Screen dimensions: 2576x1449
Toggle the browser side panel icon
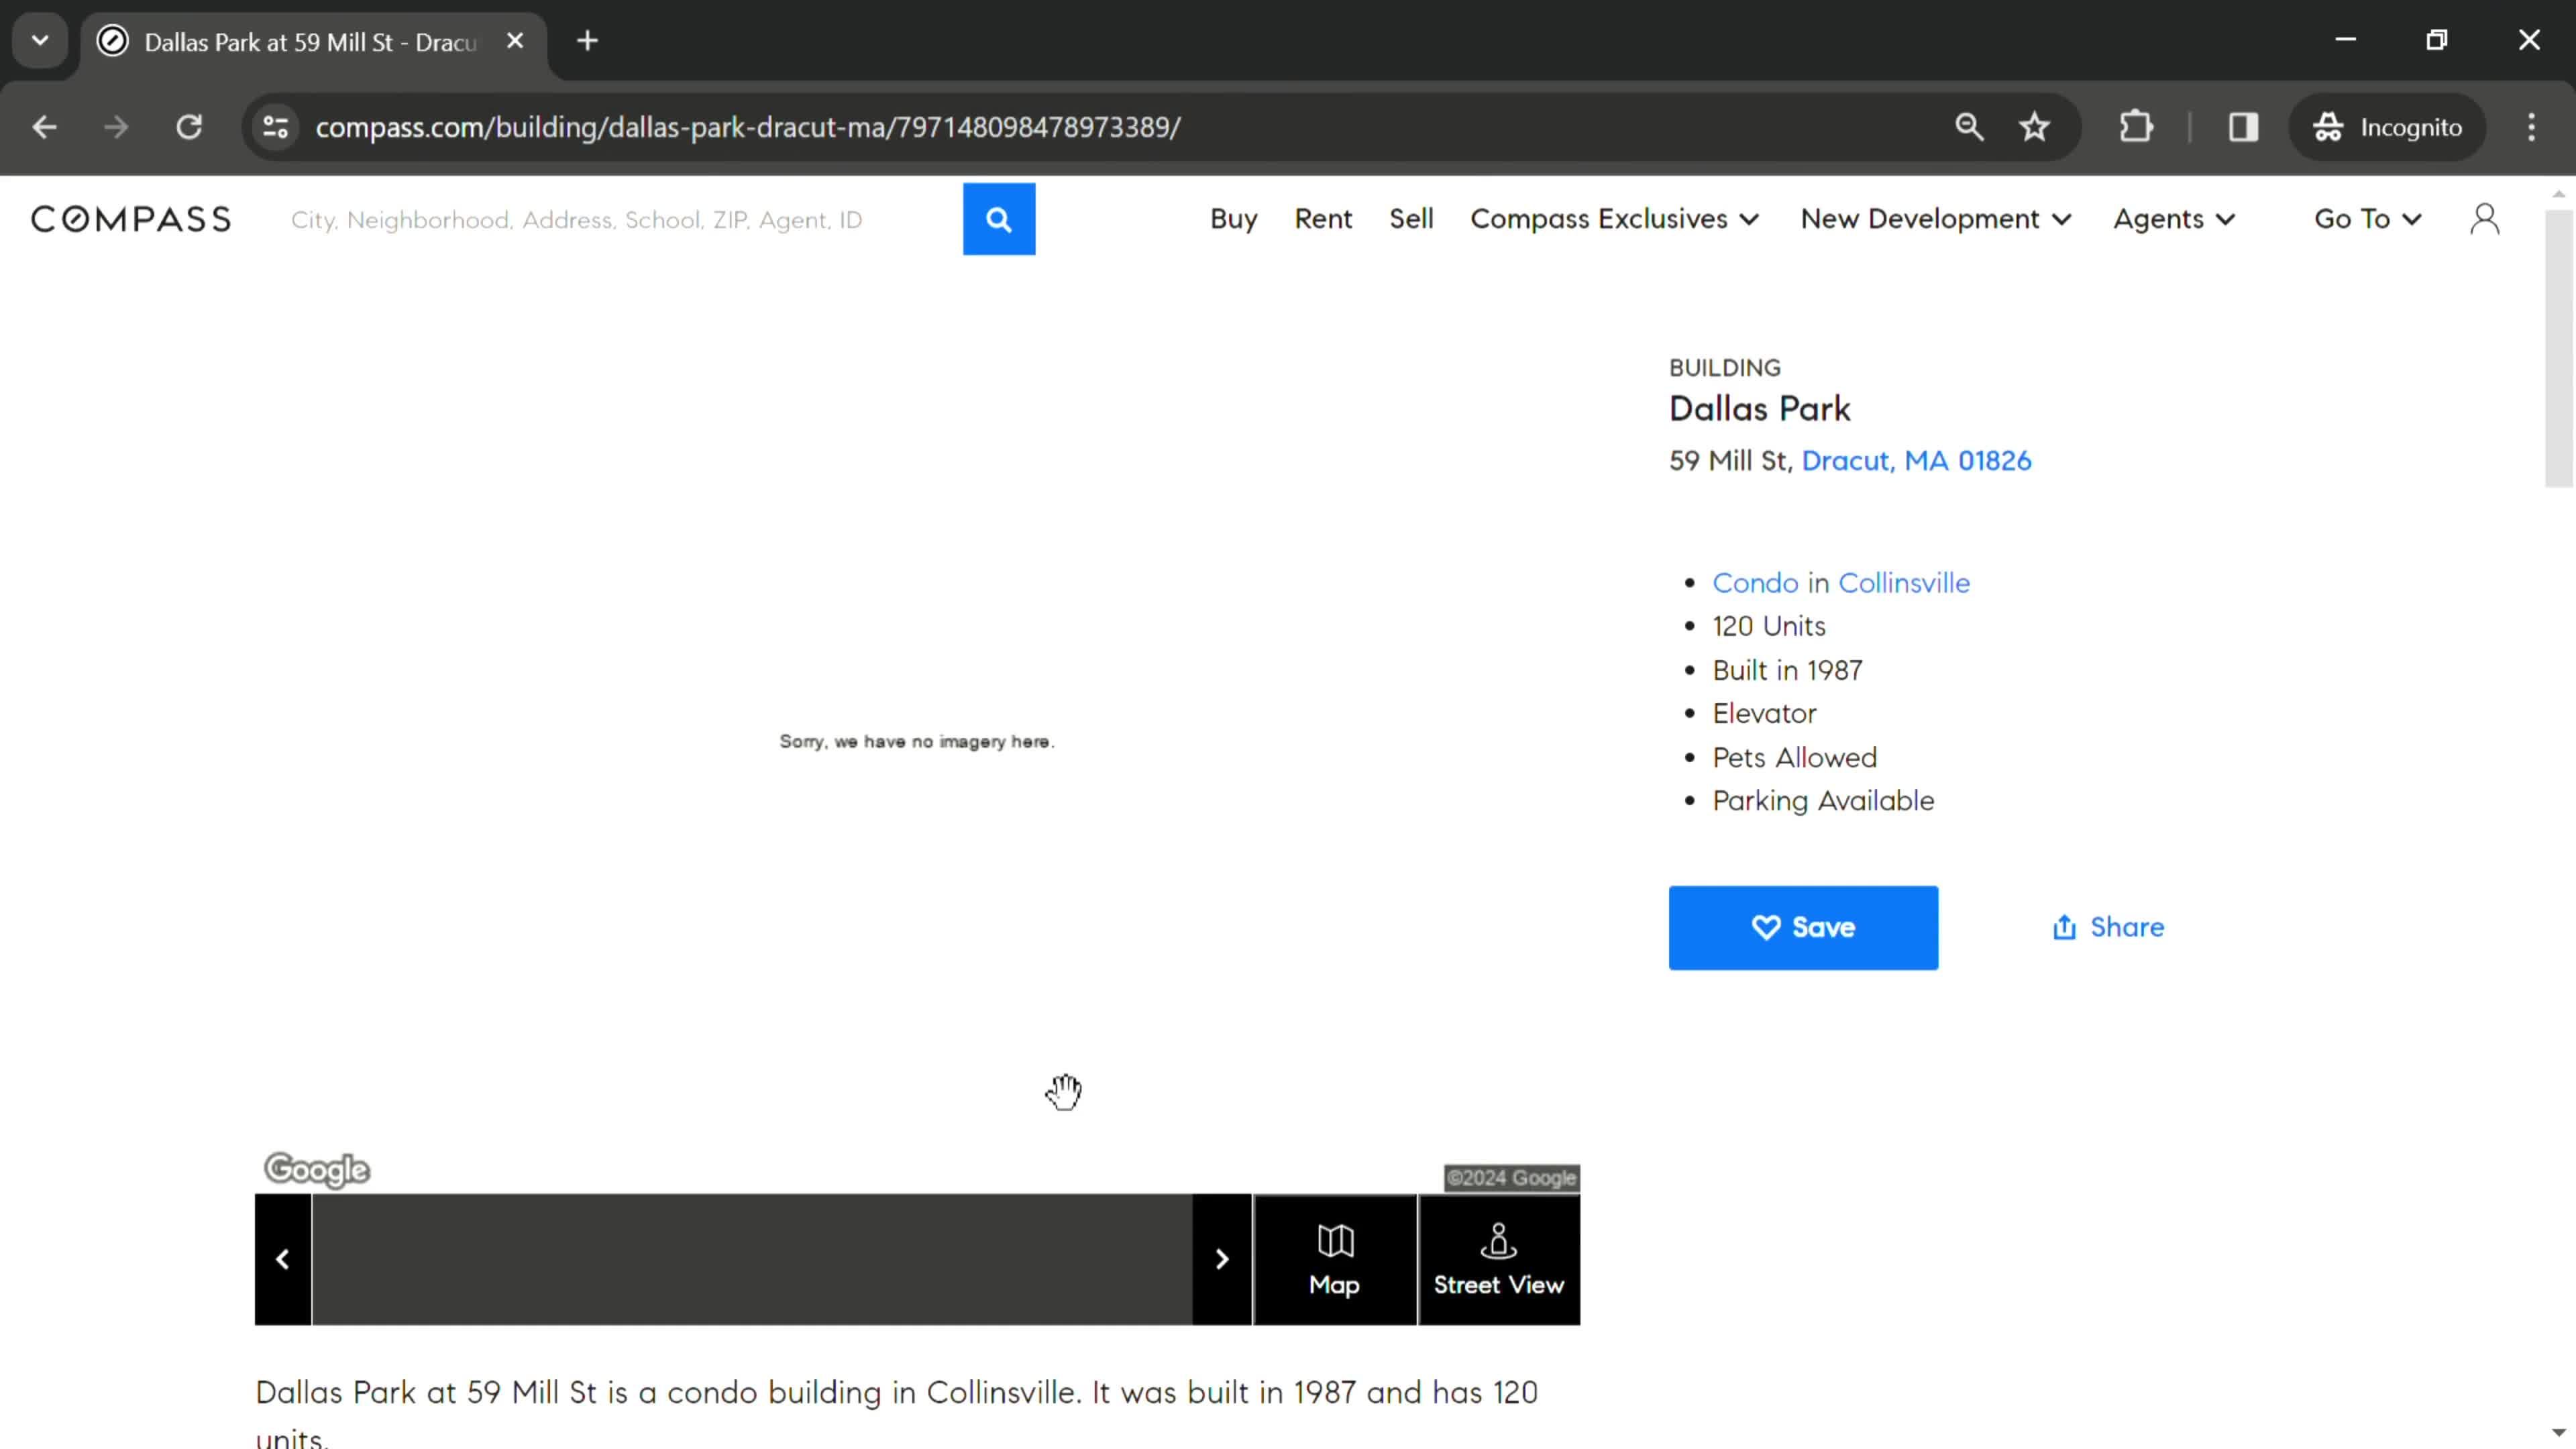tap(2243, 127)
